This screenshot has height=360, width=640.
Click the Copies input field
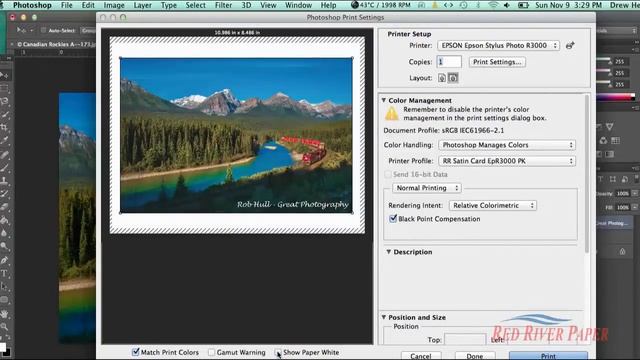[x=449, y=62]
